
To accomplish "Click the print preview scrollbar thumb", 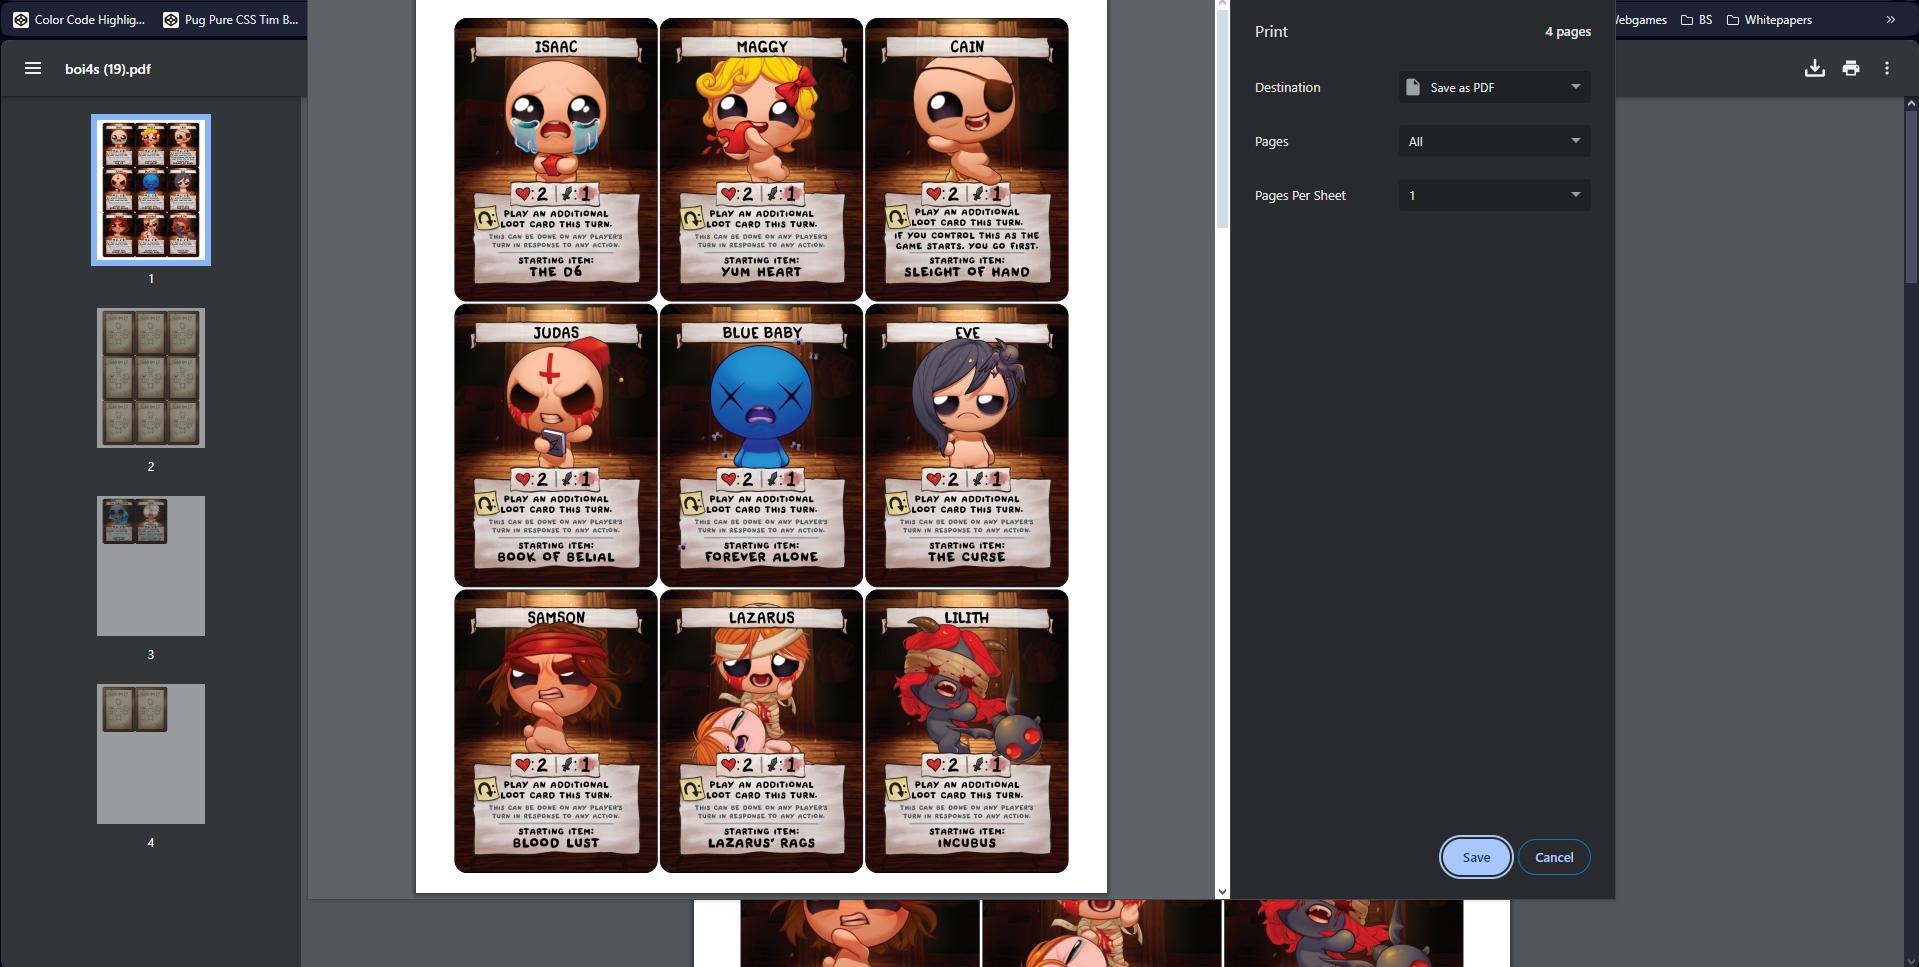I will pos(1222,118).
